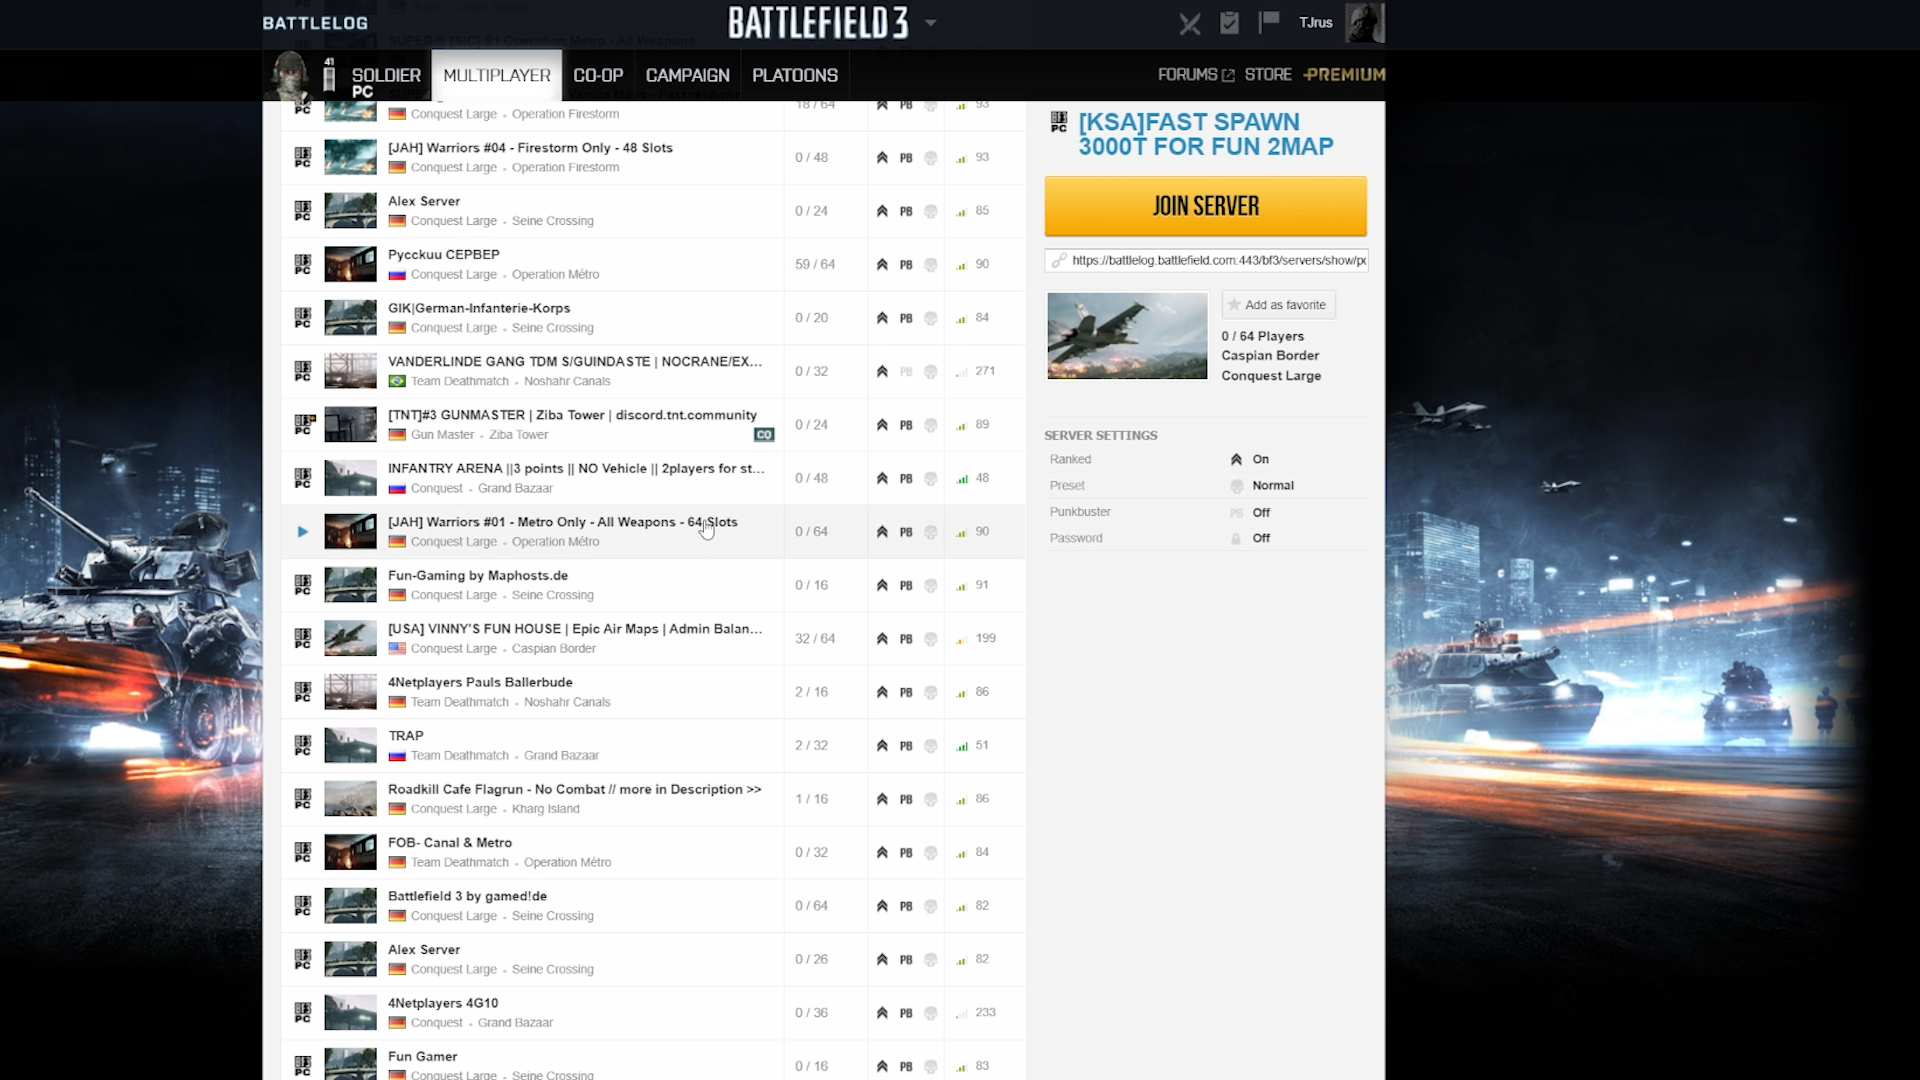Viewport: 1920px width, 1080px height.
Task: Click the CQ expansion badge on TNT Gunmaster
Action: coord(764,435)
